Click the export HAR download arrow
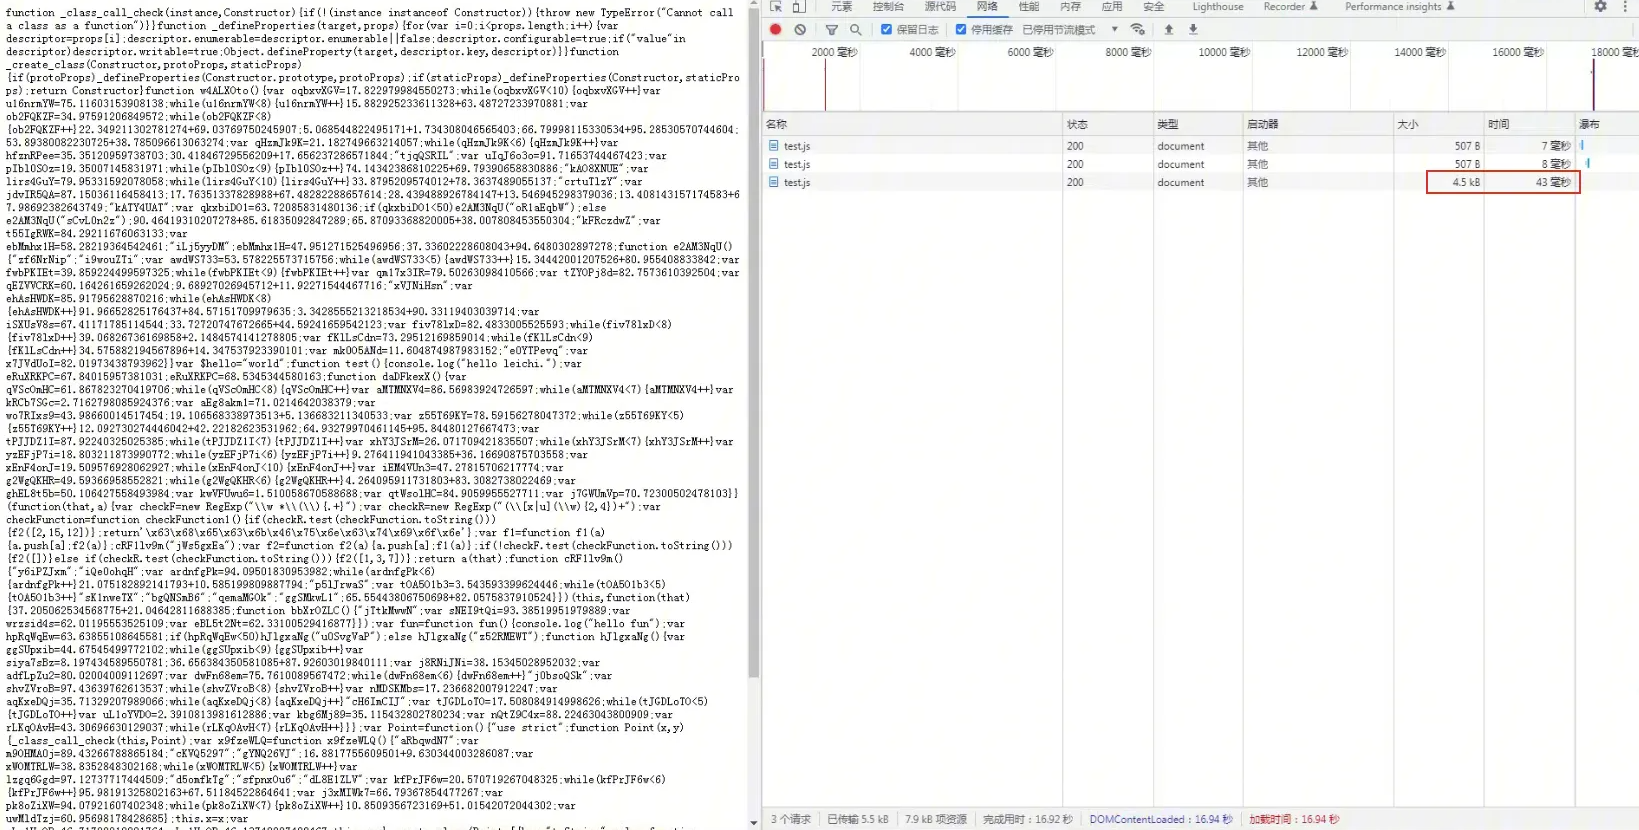1639x830 pixels. pyautogui.click(x=1193, y=30)
